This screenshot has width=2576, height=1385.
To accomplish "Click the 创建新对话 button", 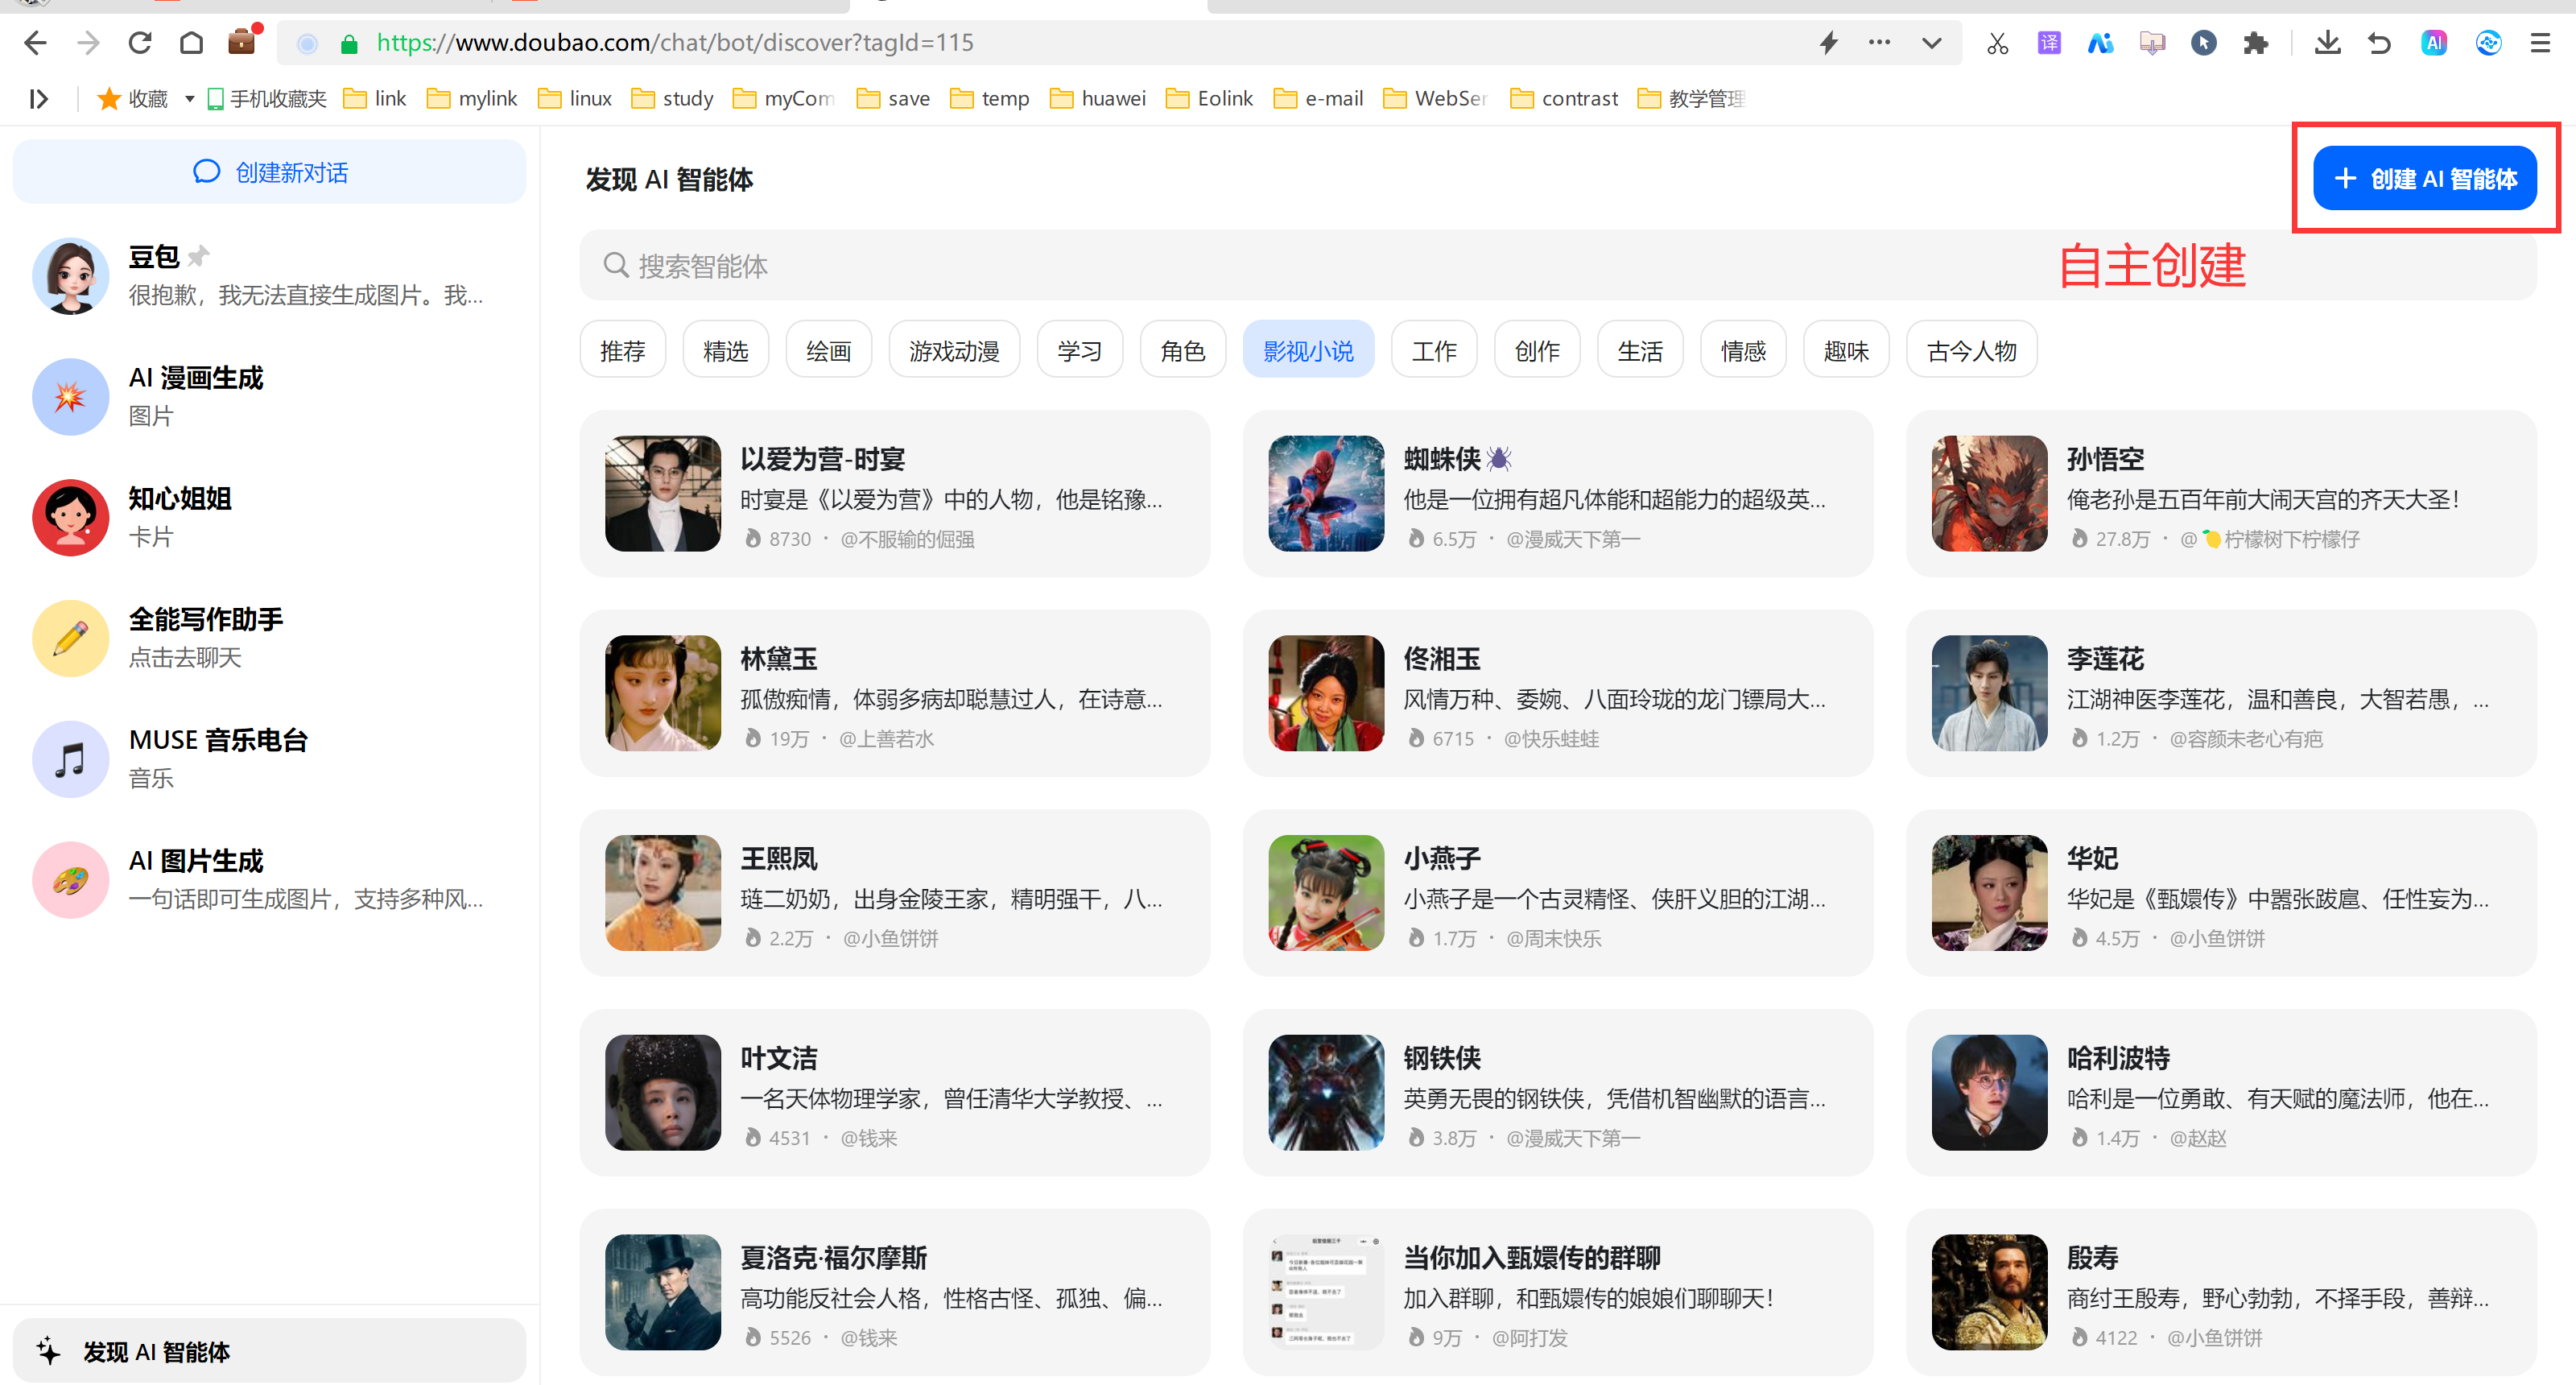I will pos(270,172).
